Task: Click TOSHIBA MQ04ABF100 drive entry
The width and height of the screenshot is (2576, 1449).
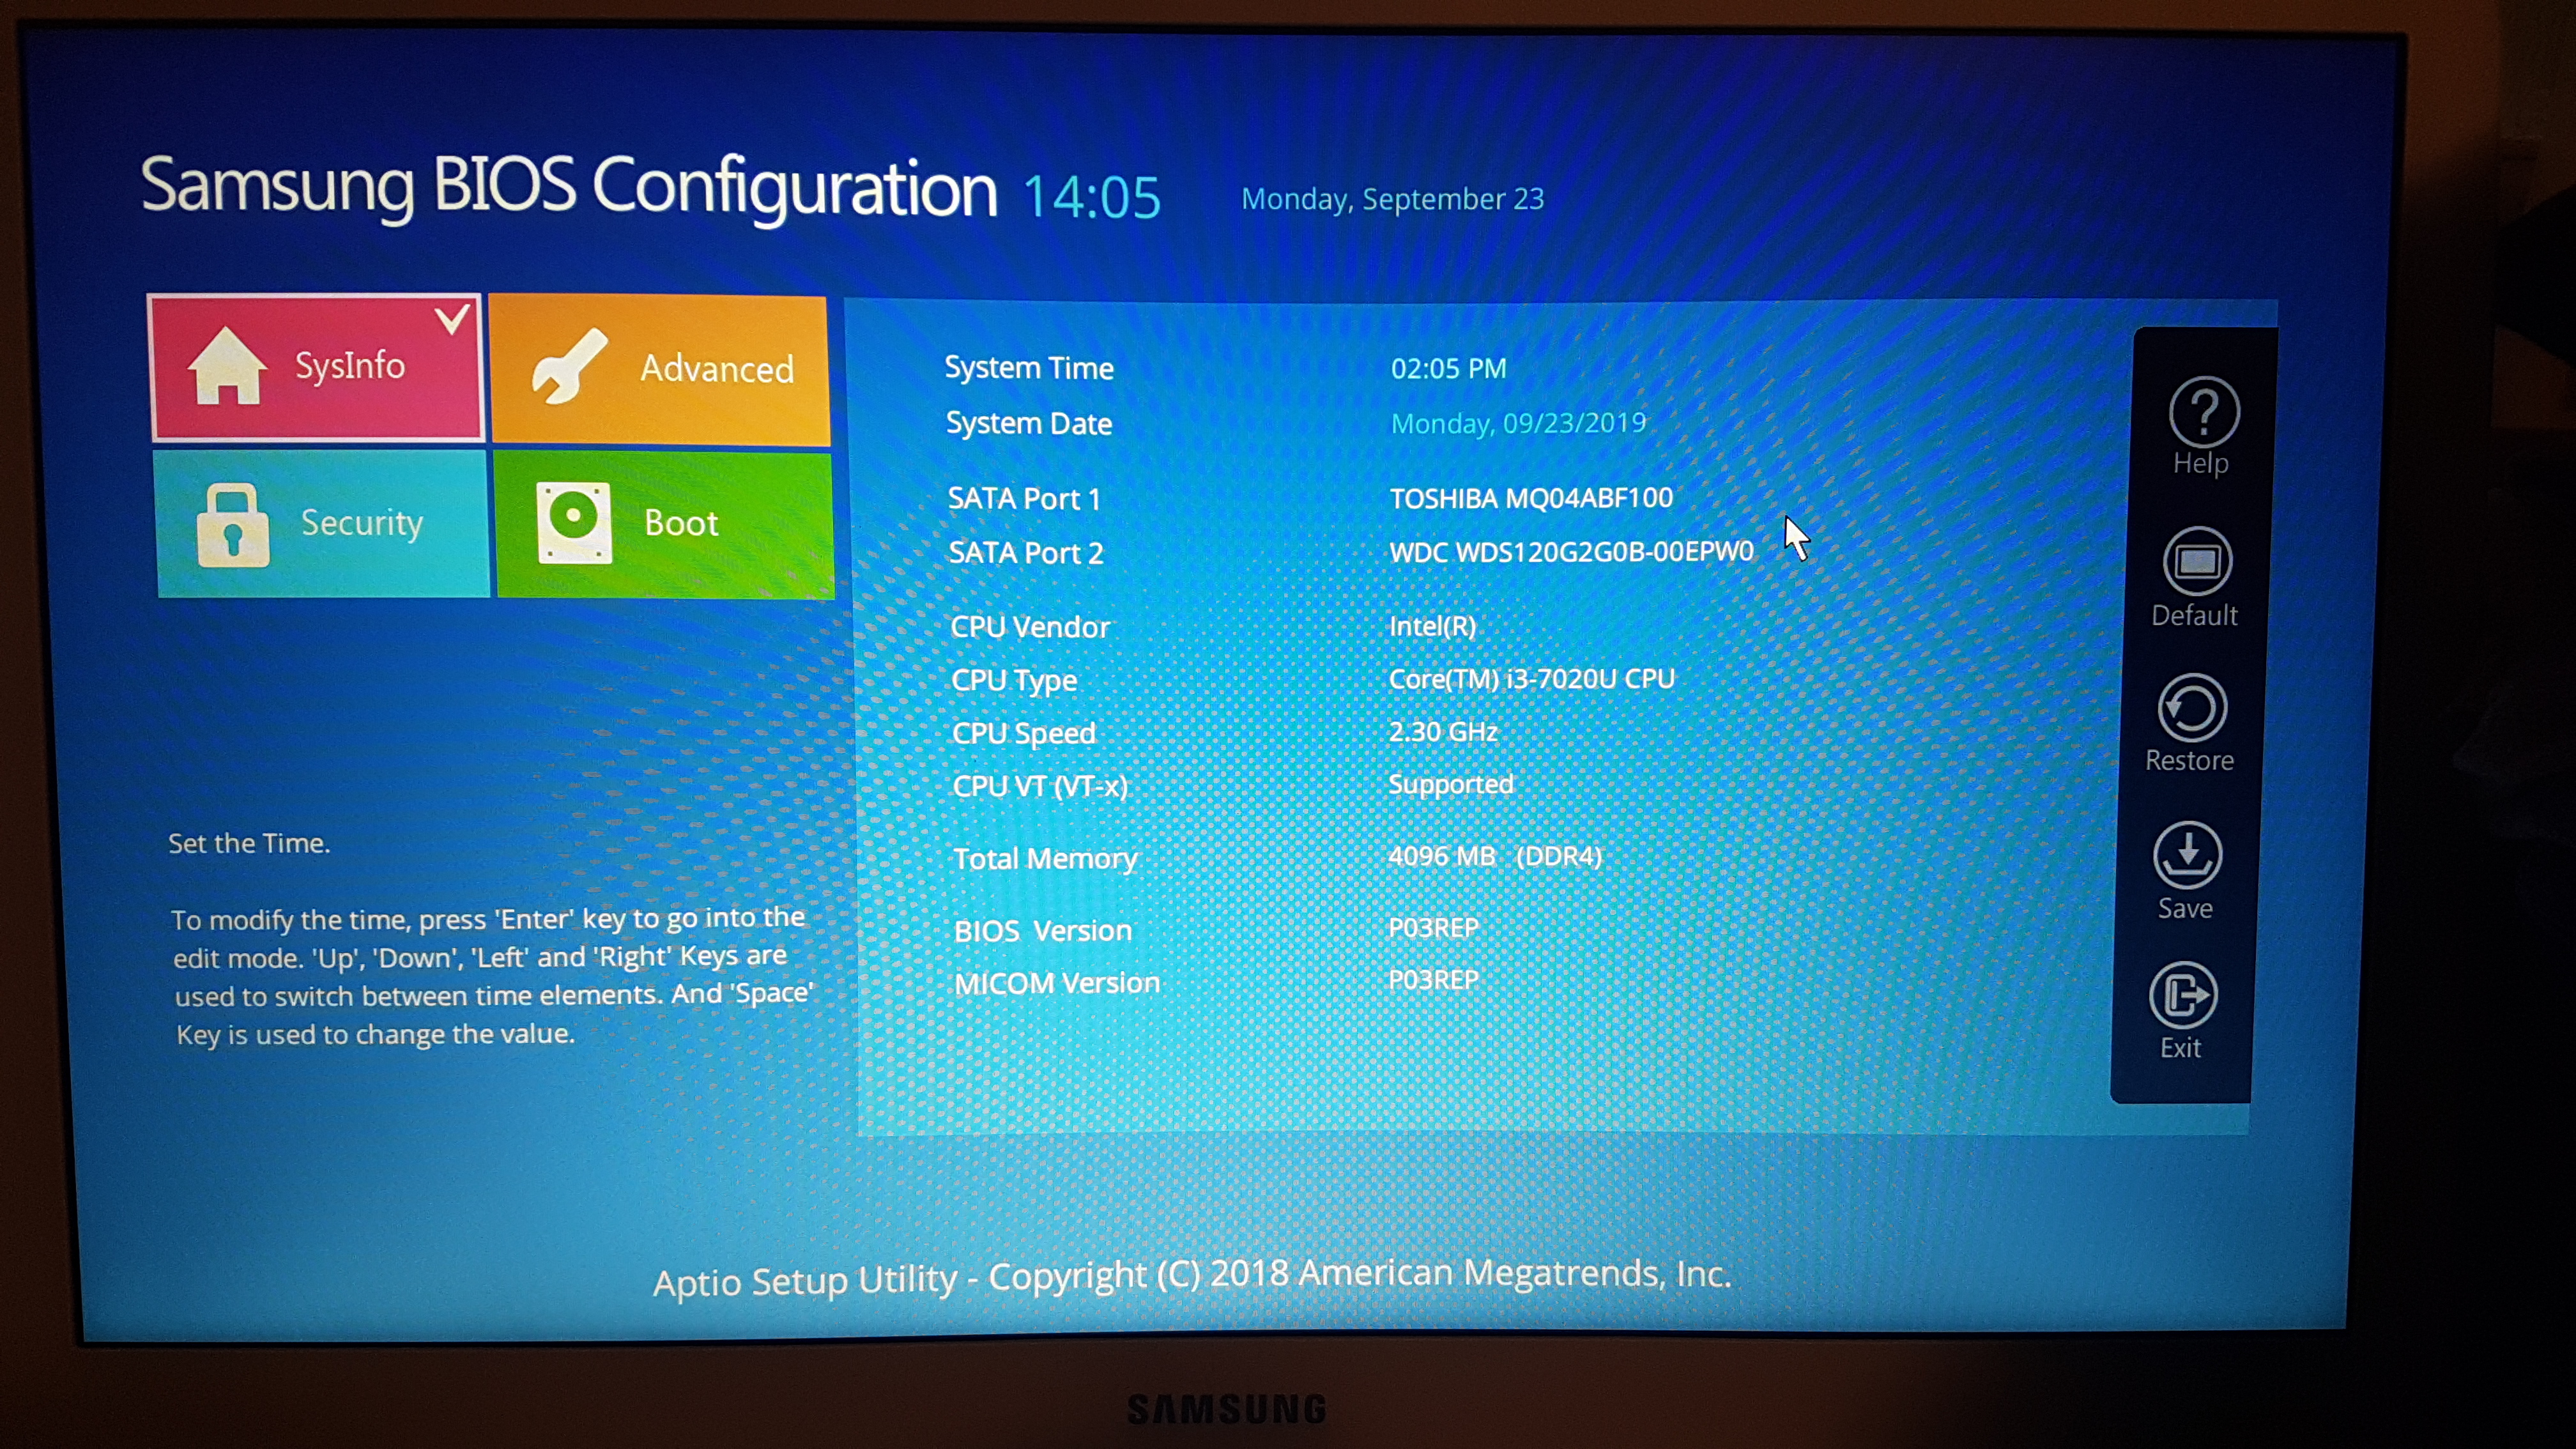Action: (1531, 498)
